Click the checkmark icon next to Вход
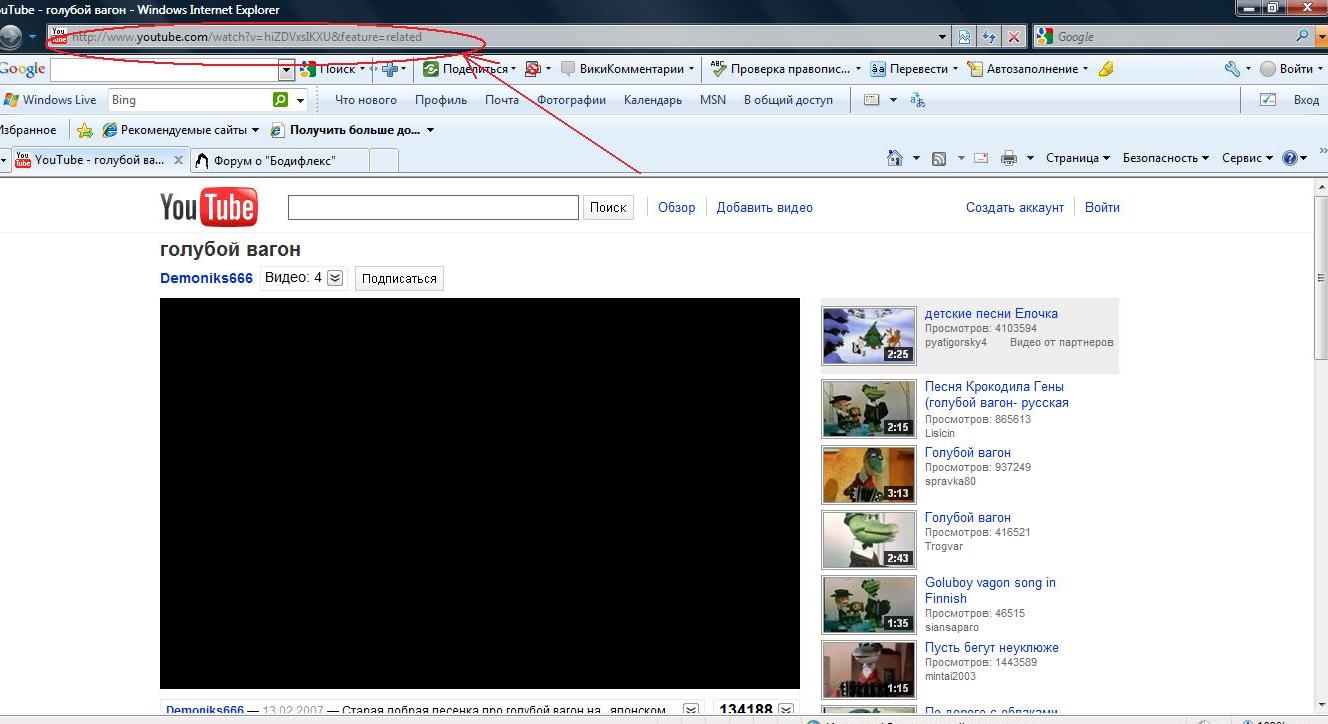Viewport: 1328px width, 724px height. tap(1268, 100)
